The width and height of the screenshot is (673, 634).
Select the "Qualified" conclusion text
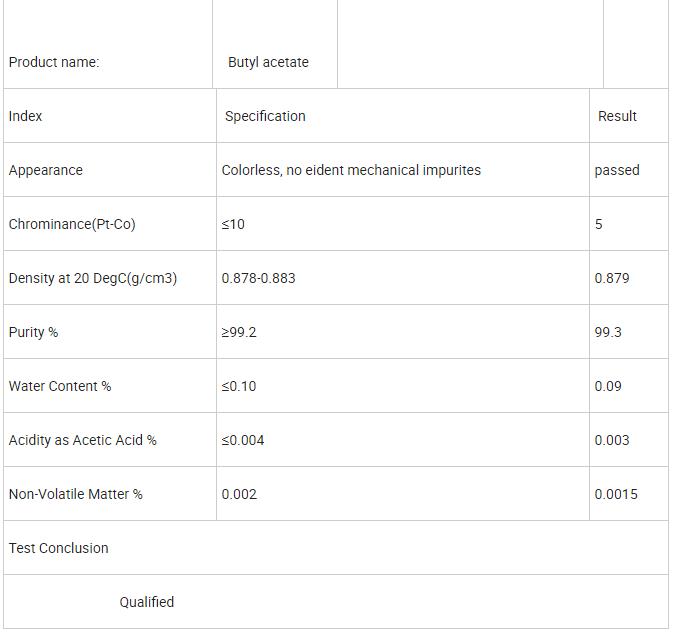147,602
